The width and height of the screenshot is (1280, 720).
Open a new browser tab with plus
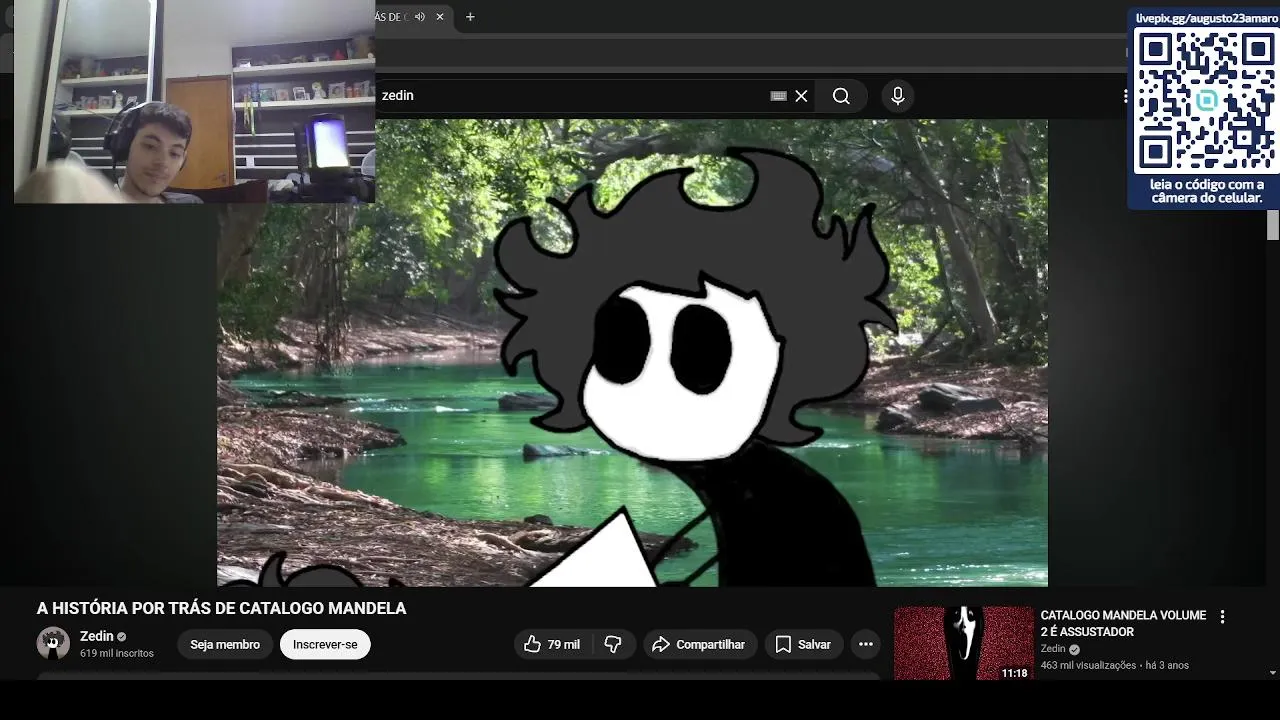(x=470, y=17)
